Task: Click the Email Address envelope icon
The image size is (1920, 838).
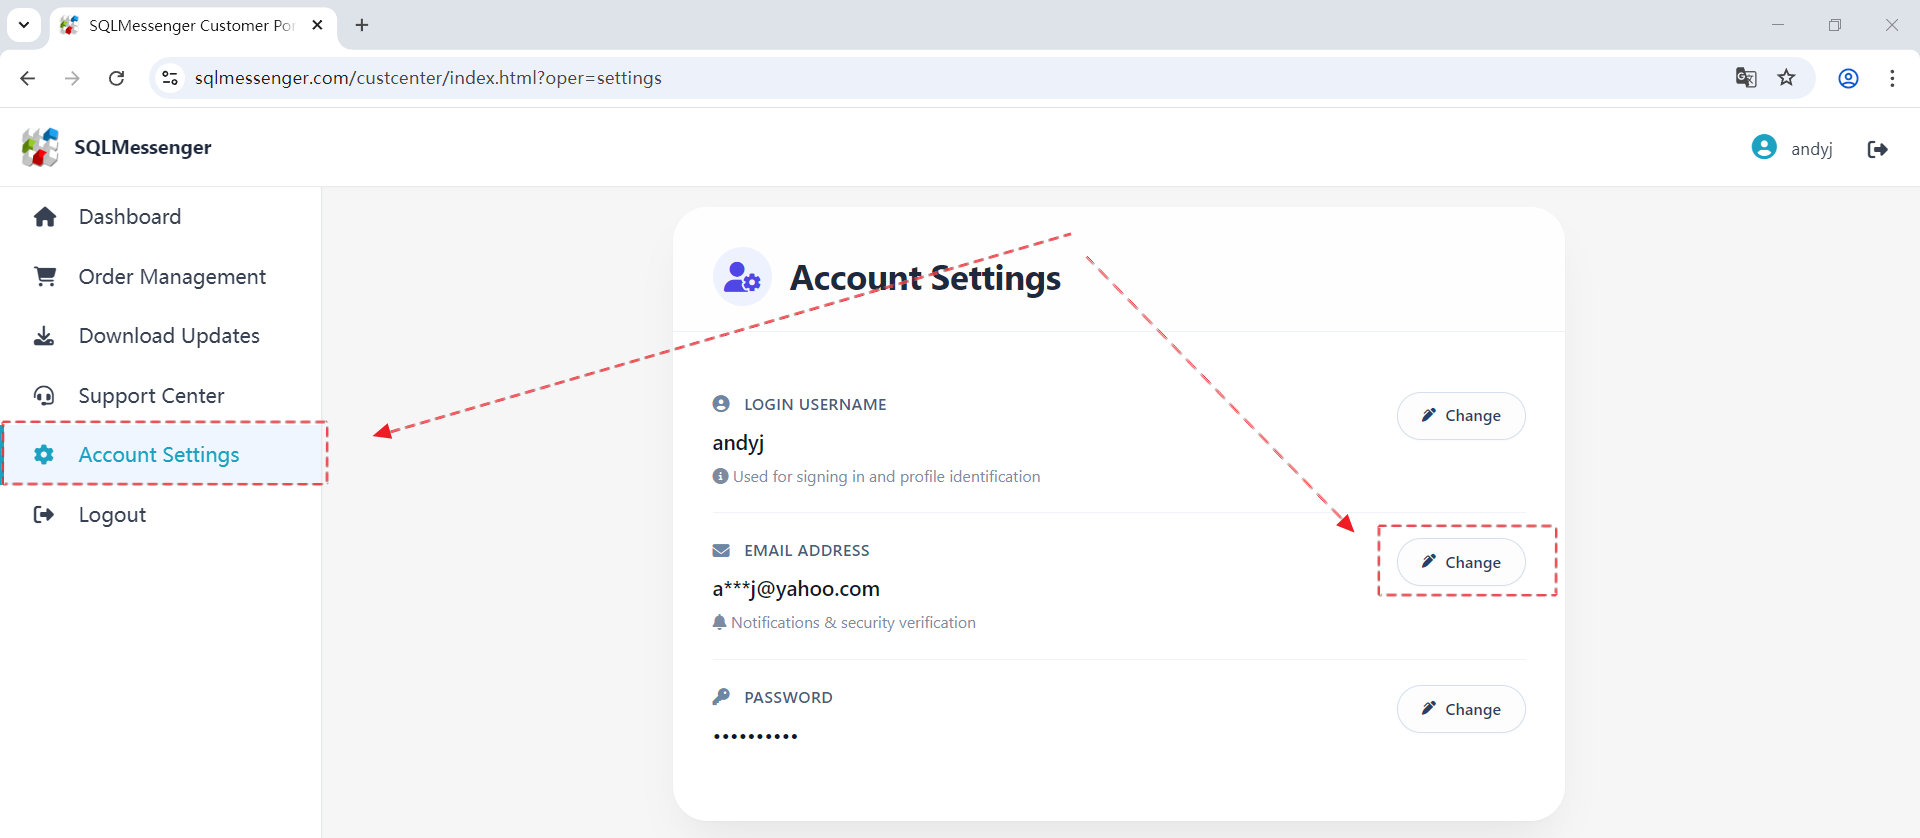Action: point(721,550)
